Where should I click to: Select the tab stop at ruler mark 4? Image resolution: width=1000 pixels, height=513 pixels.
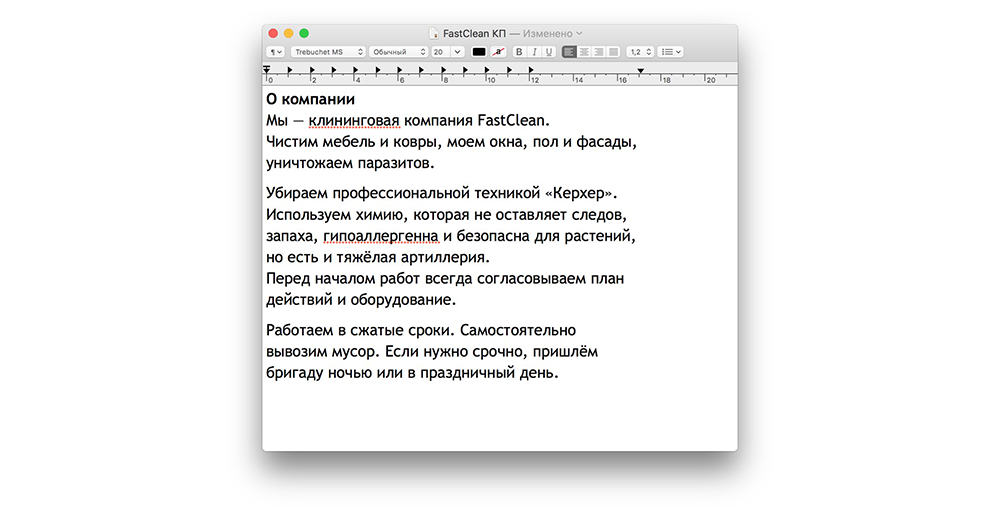356,70
